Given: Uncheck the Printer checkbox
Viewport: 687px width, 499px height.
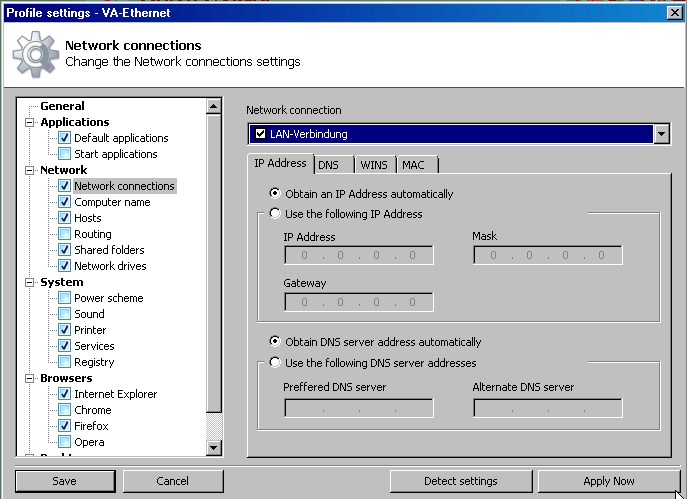Looking at the screenshot, I should coord(64,330).
